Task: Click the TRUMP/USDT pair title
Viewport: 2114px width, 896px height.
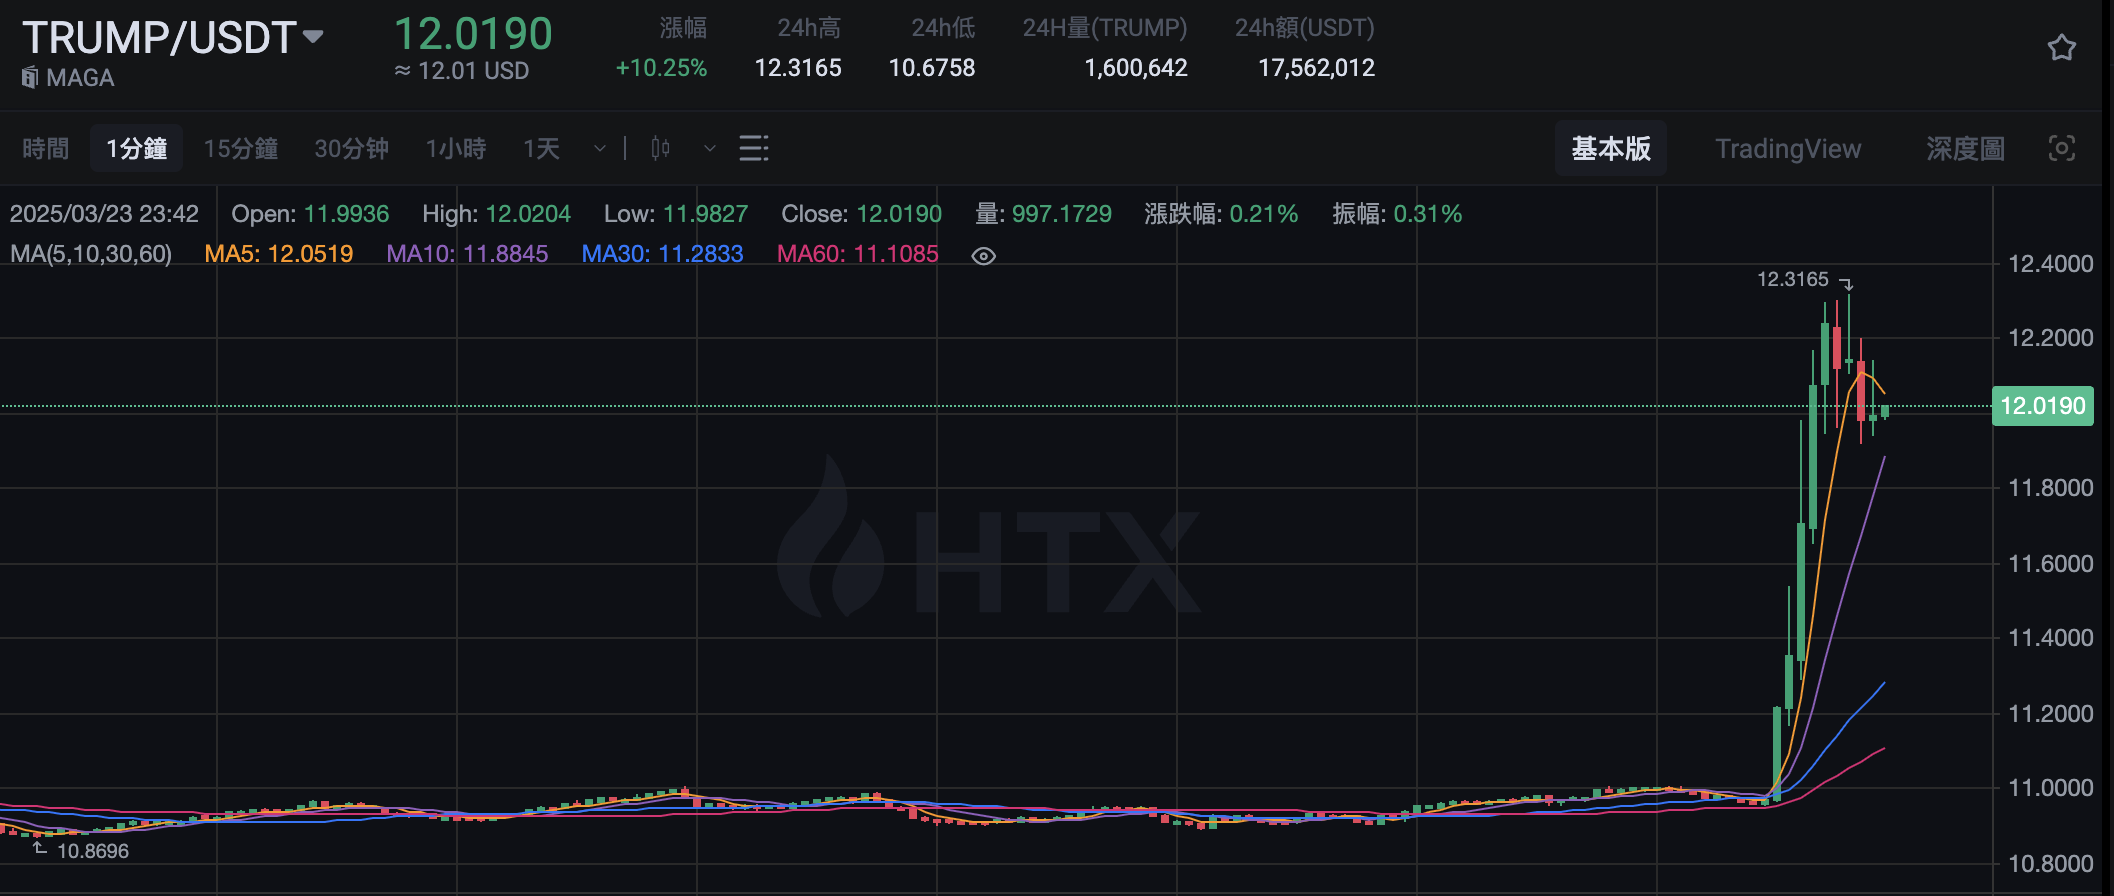Action: click(159, 38)
